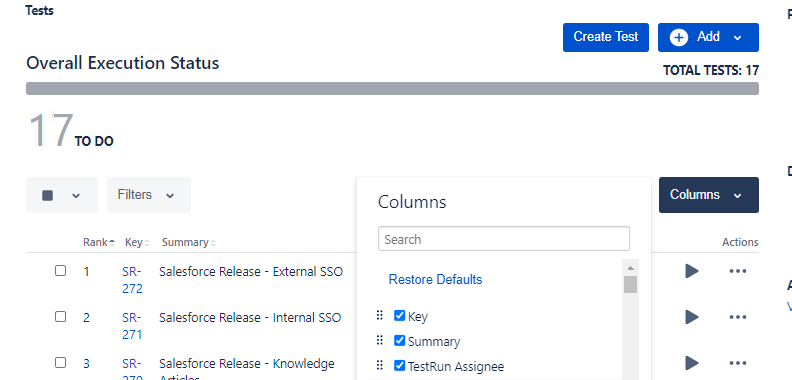The height and width of the screenshot is (380, 792).
Task: Select the row checkbox for SR-271
Action: click(61, 317)
